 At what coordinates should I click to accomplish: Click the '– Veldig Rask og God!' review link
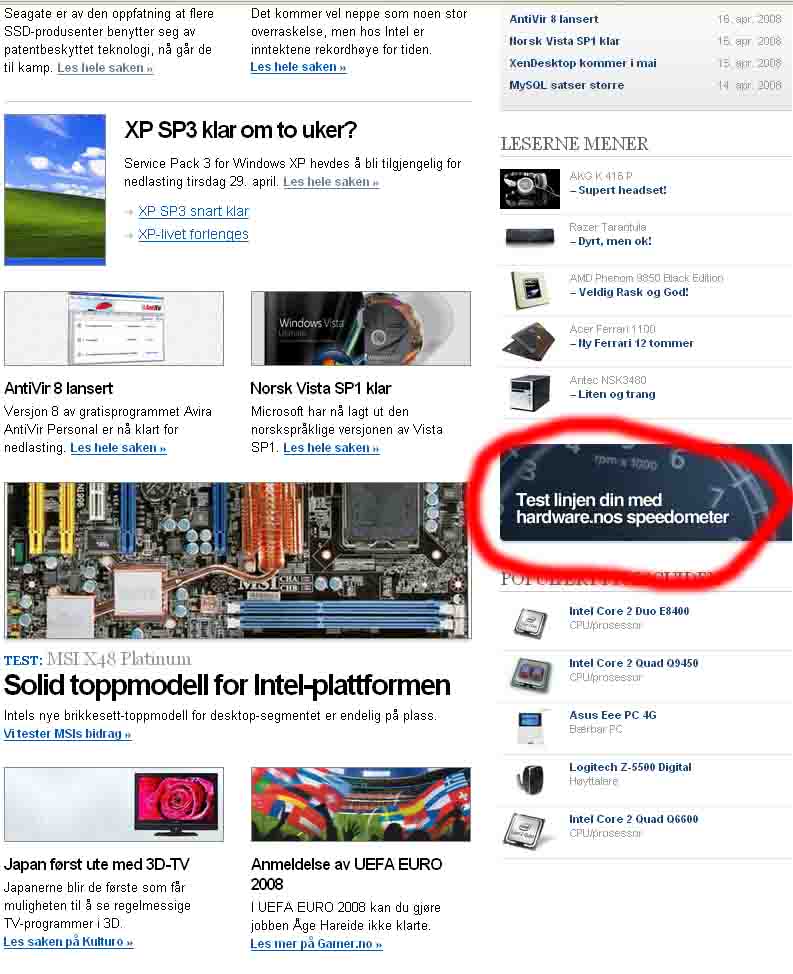pos(629,293)
